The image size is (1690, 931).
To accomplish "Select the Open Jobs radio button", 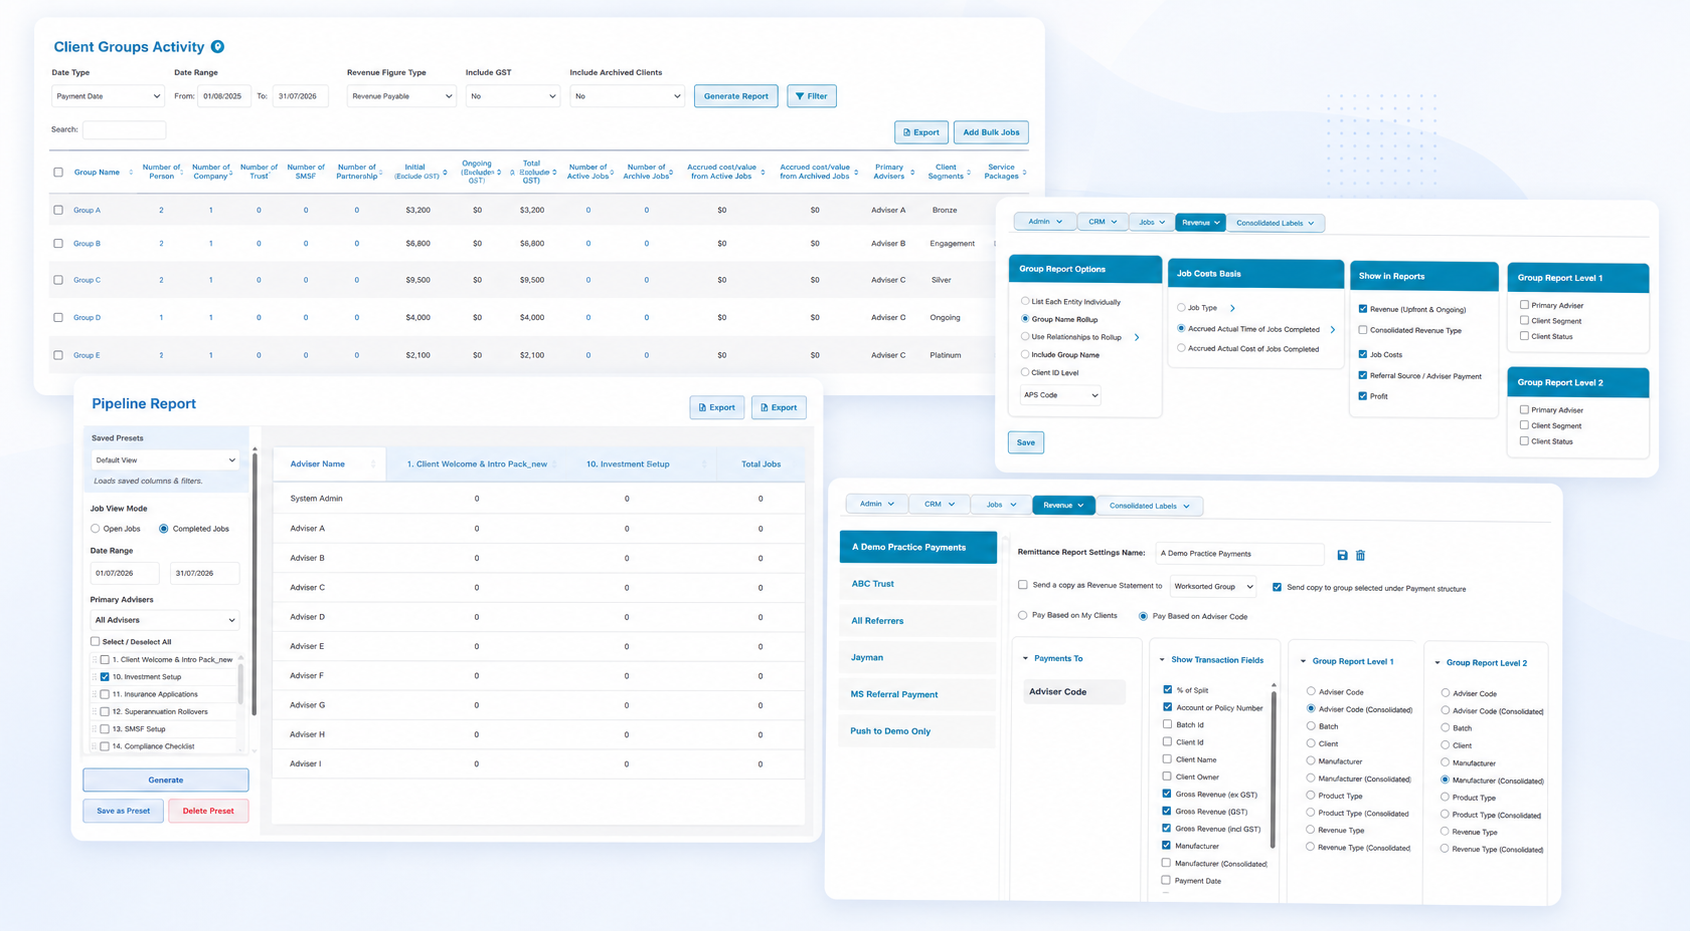I will 95,529.
